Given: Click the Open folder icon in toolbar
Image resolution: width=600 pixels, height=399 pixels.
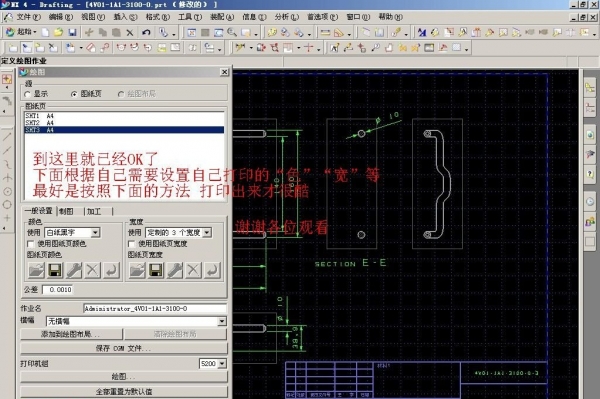Looking at the screenshot, I should click(x=59, y=33).
